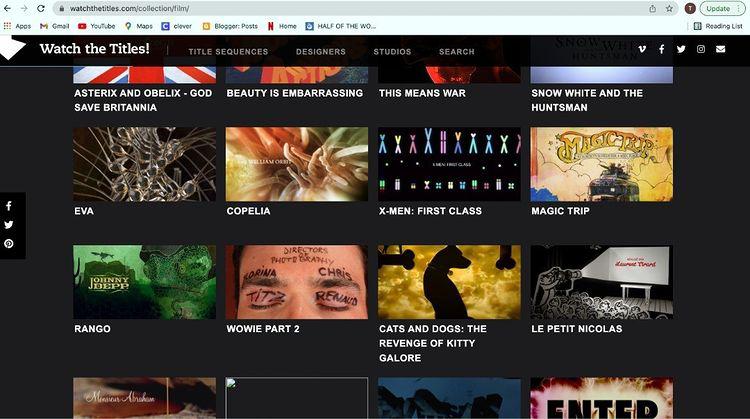The width and height of the screenshot is (750, 419).
Task: Open the Magic Trip thumbnail
Action: (602, 164)
